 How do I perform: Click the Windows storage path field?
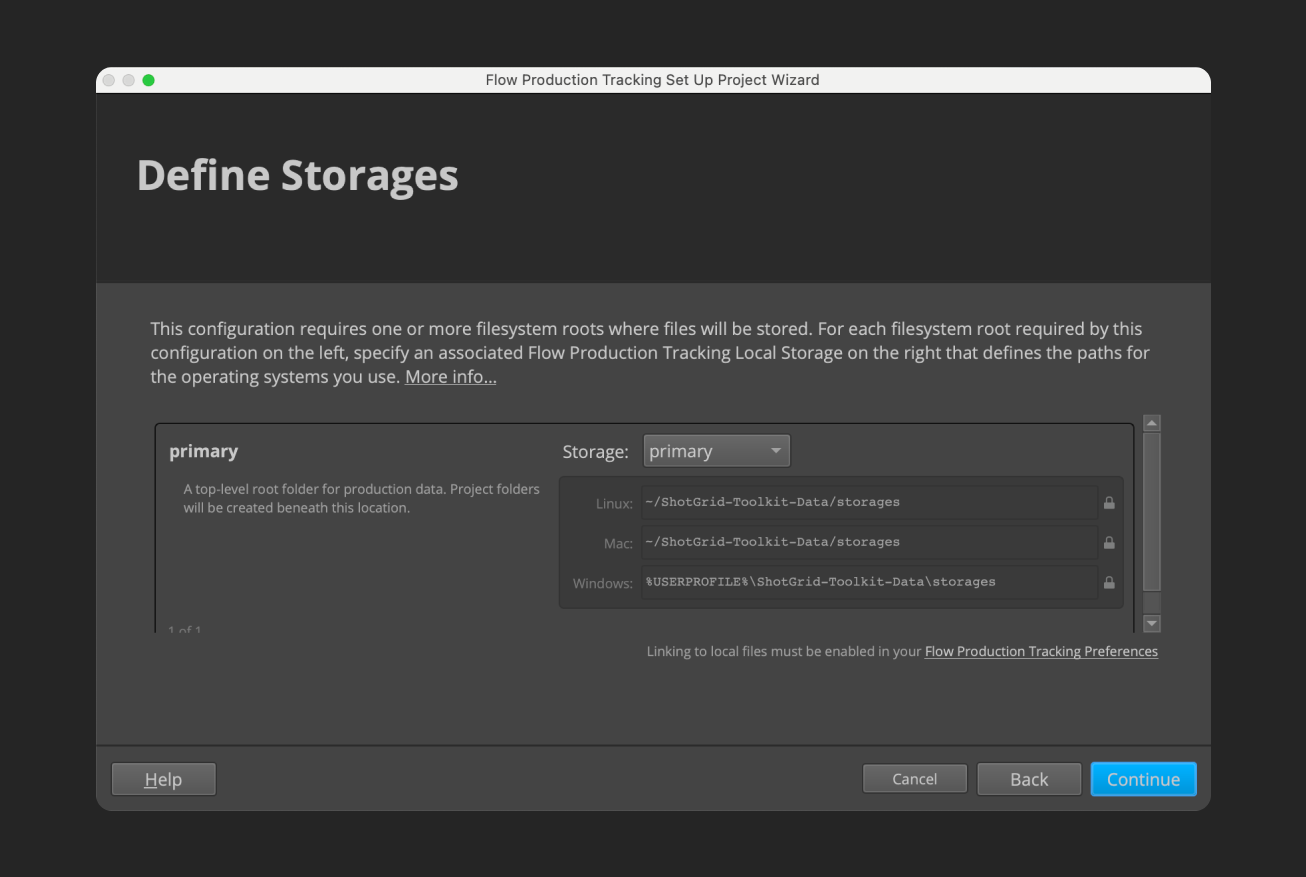click(869, 582)
